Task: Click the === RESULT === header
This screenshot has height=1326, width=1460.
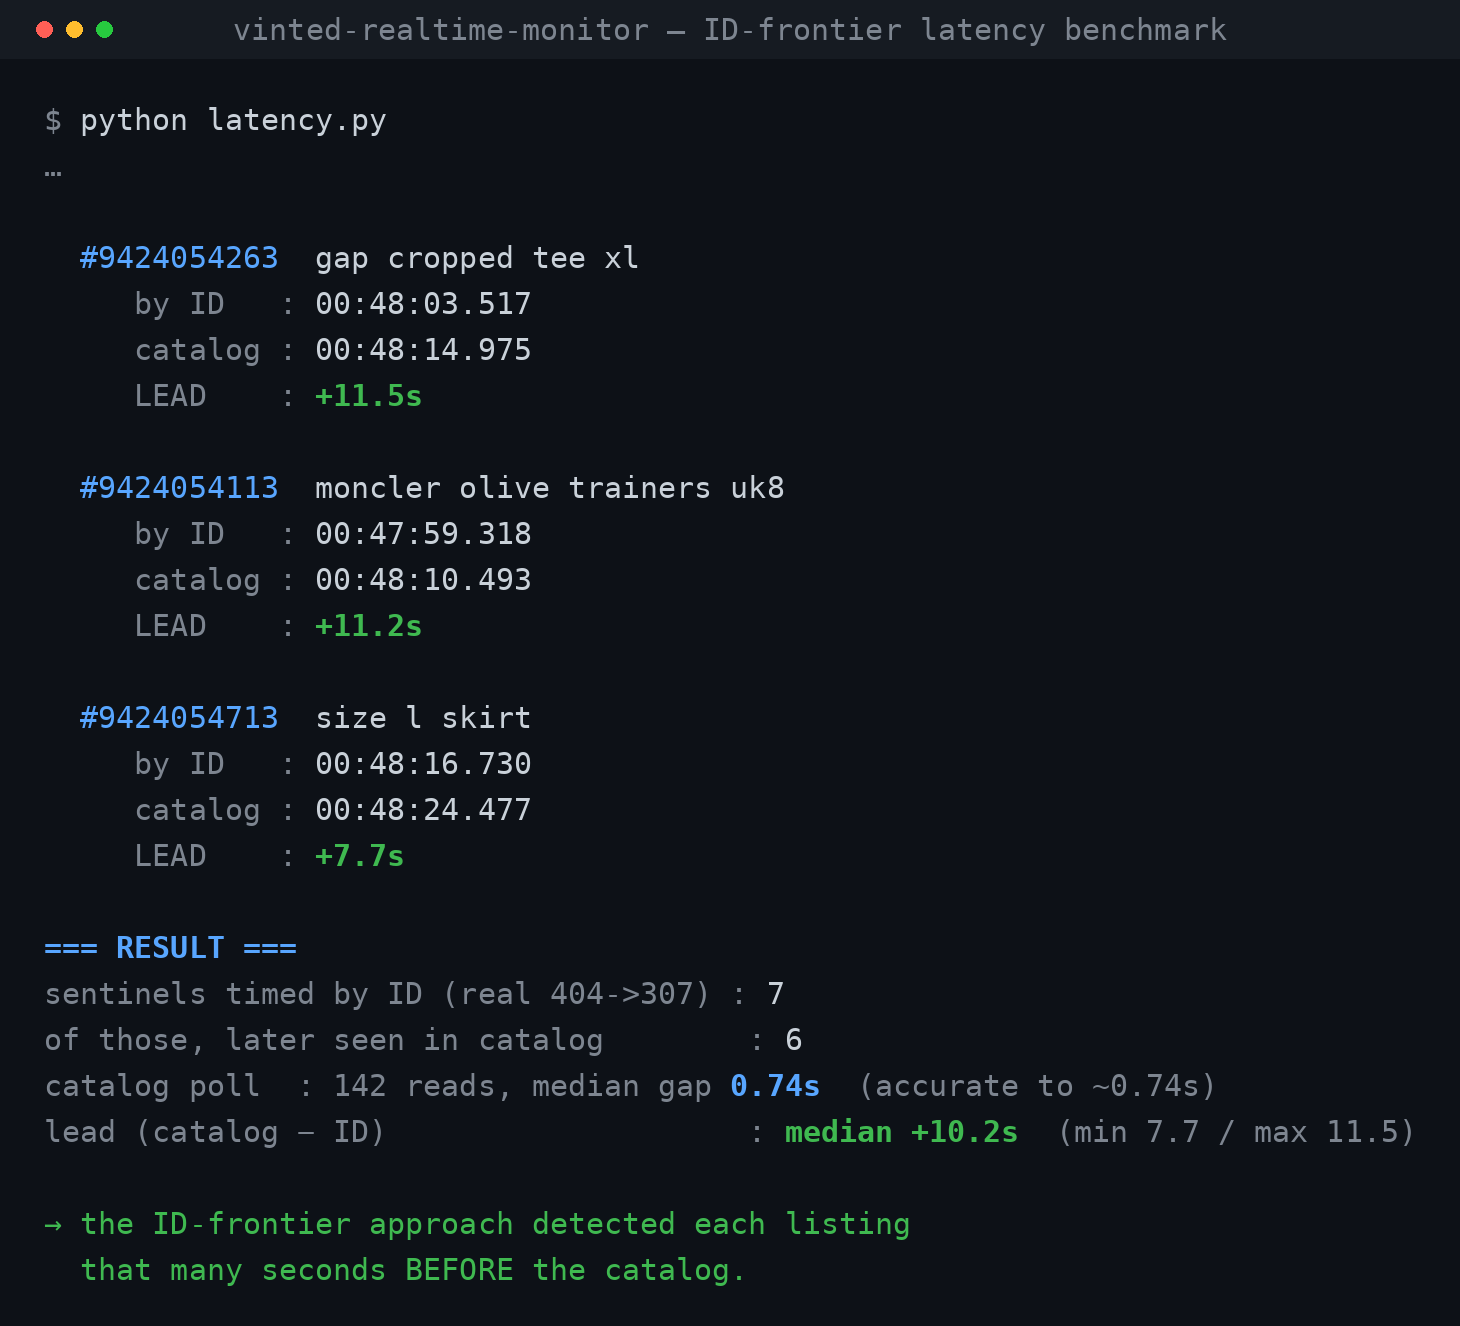Action: (170, 948)
